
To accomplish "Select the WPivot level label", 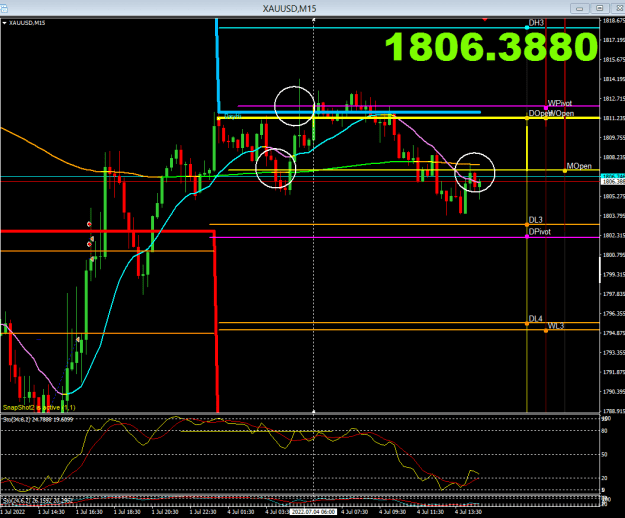I will tap(560, 103).
